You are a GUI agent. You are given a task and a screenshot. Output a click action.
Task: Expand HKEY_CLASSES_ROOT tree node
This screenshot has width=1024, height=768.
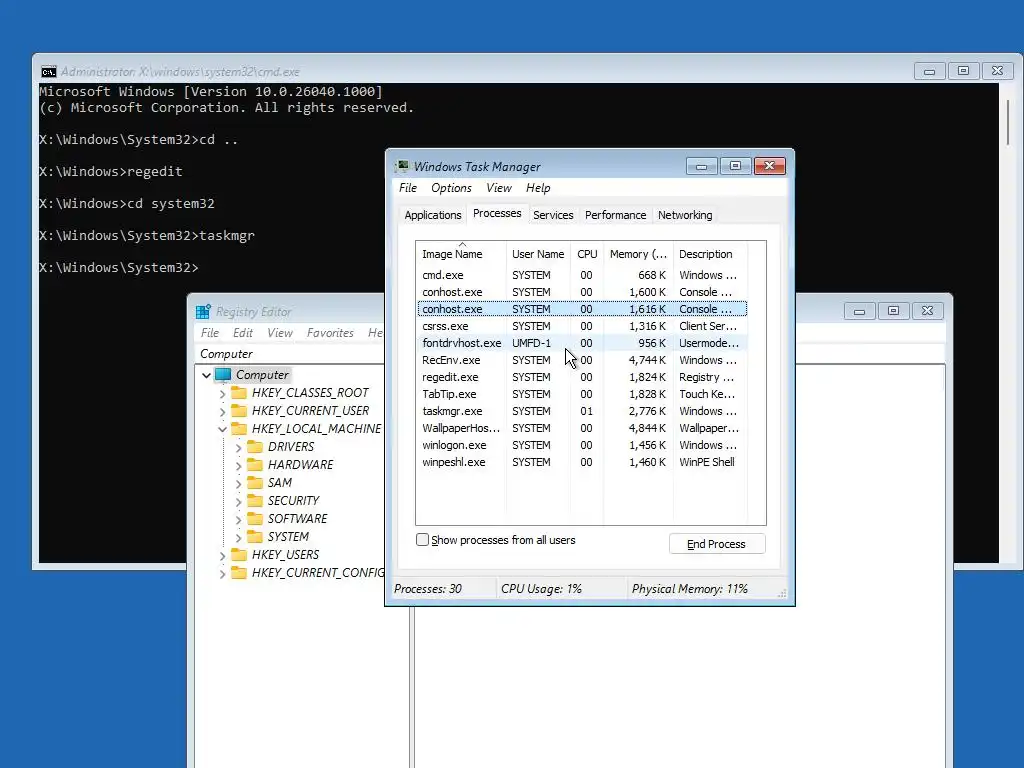point(222,393)
